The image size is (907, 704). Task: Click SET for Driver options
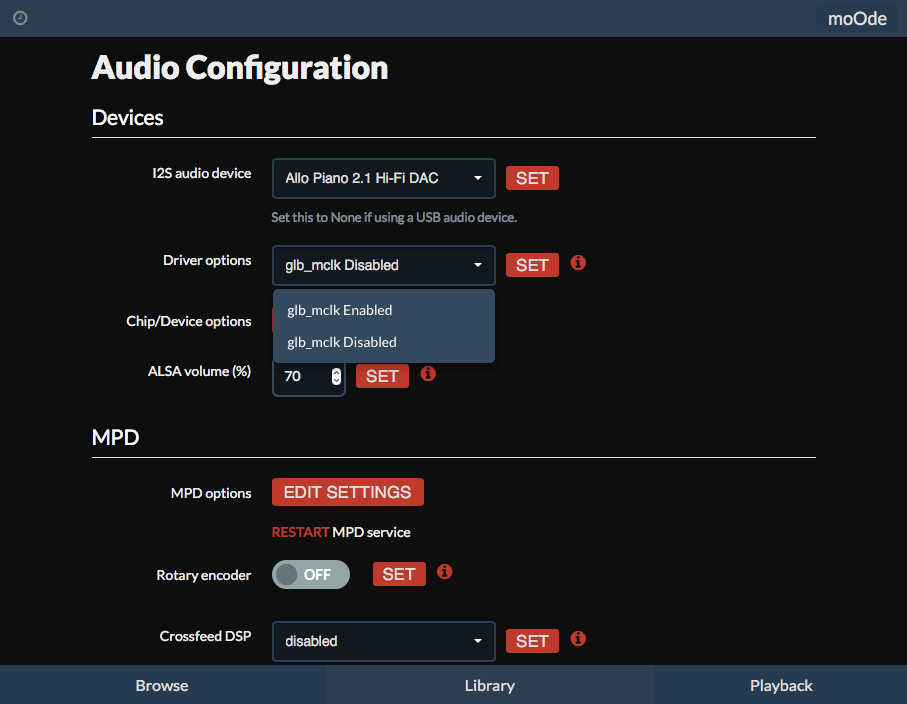[532, 265]
